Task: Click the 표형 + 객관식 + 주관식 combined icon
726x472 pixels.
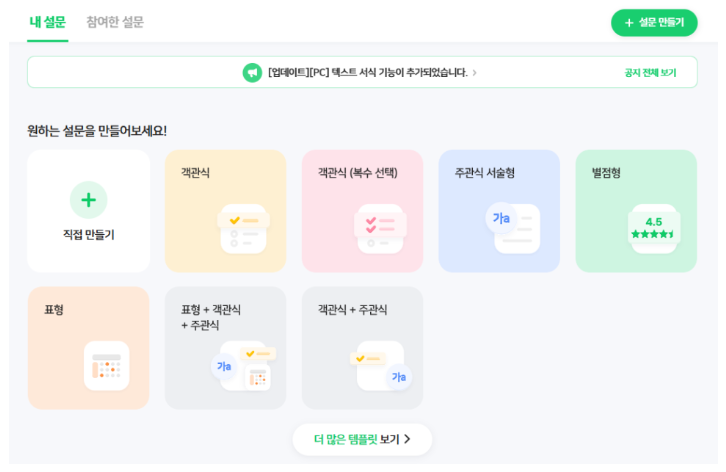Action: pos(245,366)
